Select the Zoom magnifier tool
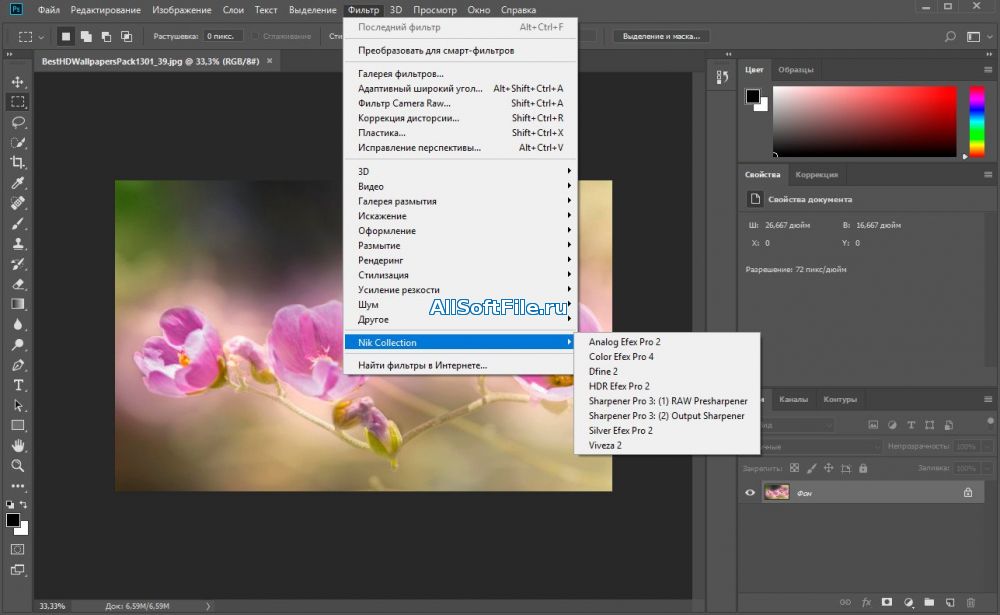 (18, 466)
